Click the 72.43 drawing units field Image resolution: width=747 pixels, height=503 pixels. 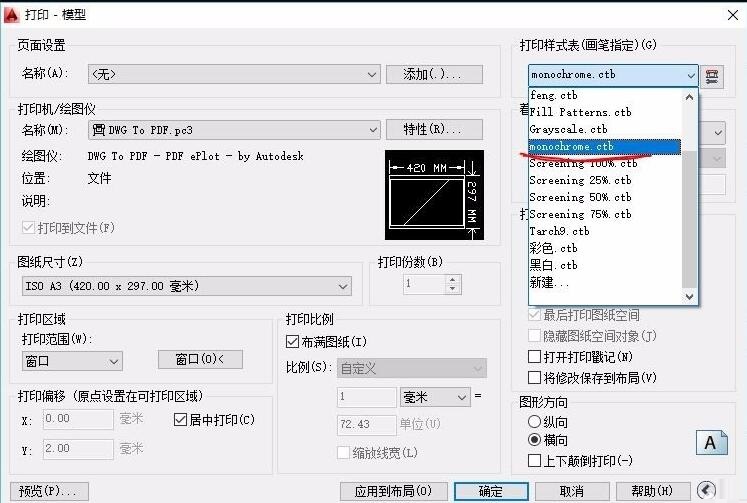[366, 424]
